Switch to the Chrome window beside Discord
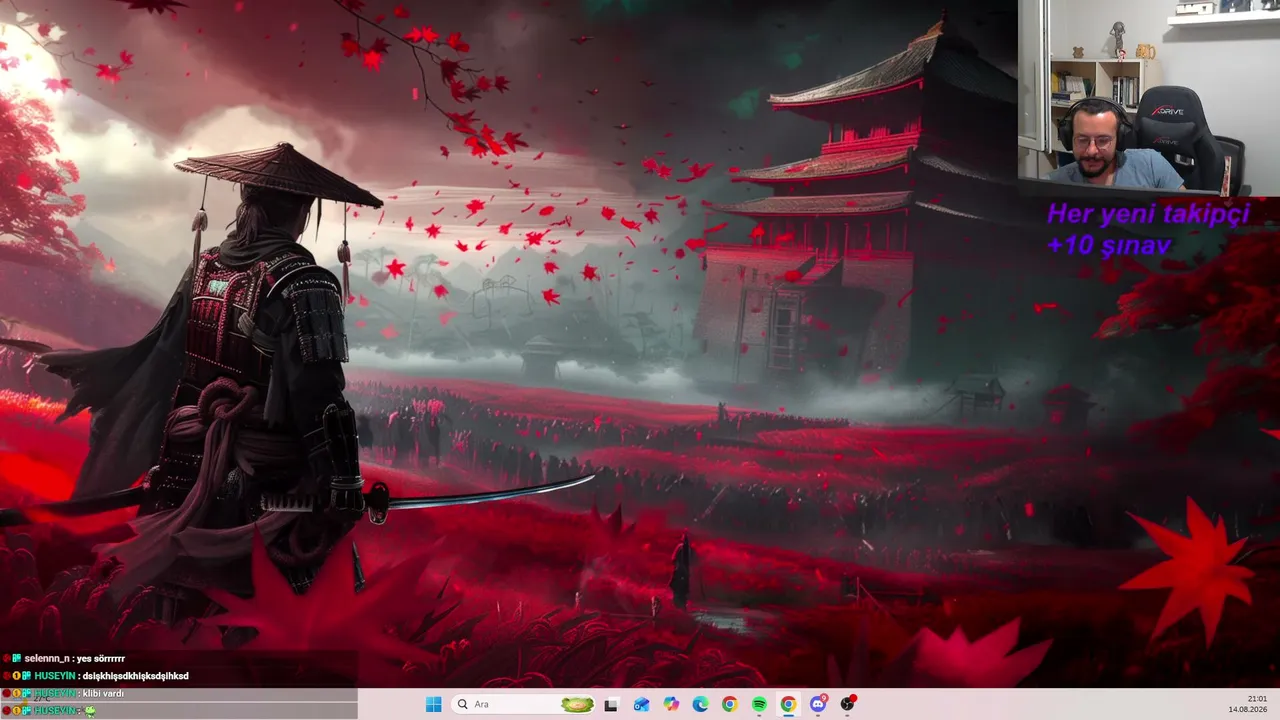Viewport: 1280px width, 720px height. 788,704
